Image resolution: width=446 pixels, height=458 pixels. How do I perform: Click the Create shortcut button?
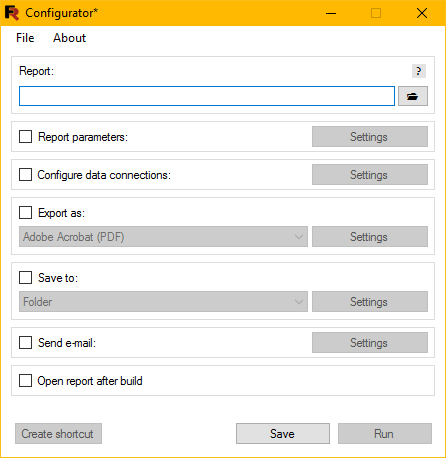[x=58, y=434]
